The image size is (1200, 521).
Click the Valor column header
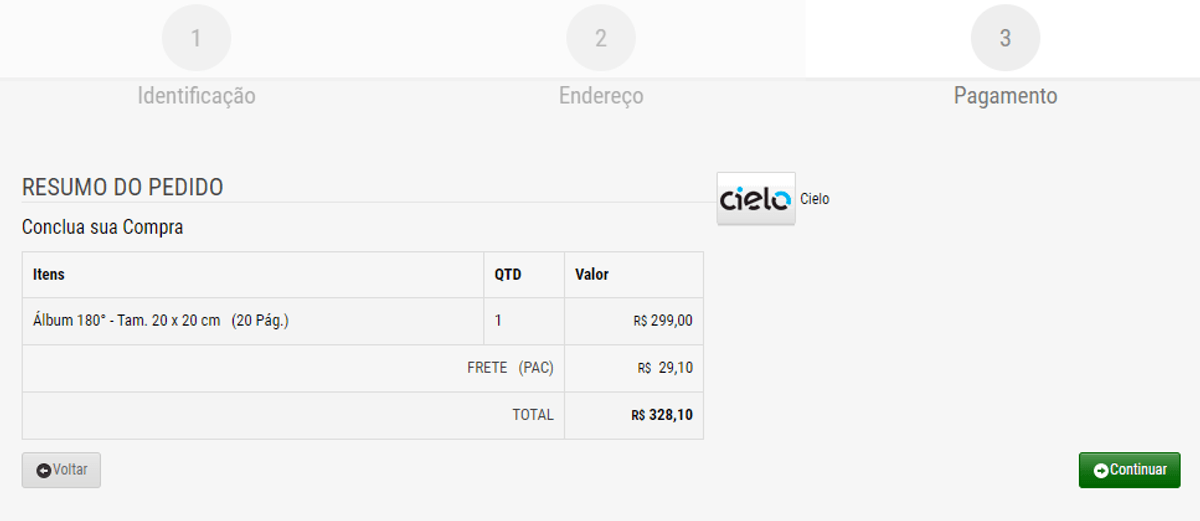click(592, 274)
